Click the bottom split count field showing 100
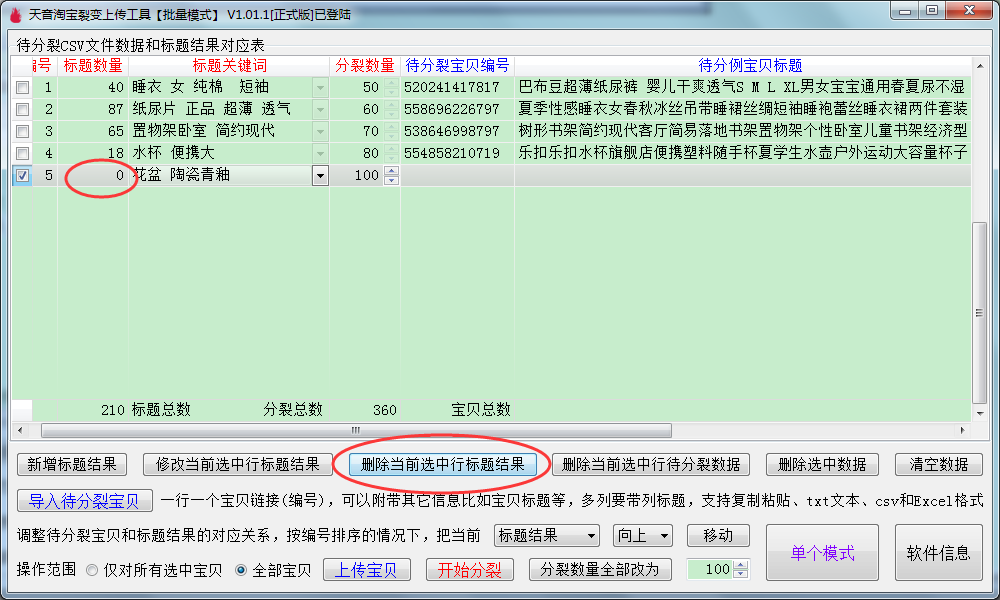Viewport: 1000px width, 600px height. pos(712,570)
